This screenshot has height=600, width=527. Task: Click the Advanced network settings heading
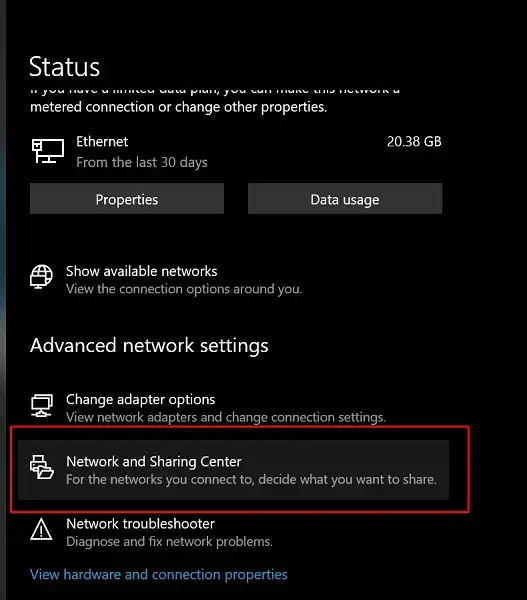[x=149, y=346]
